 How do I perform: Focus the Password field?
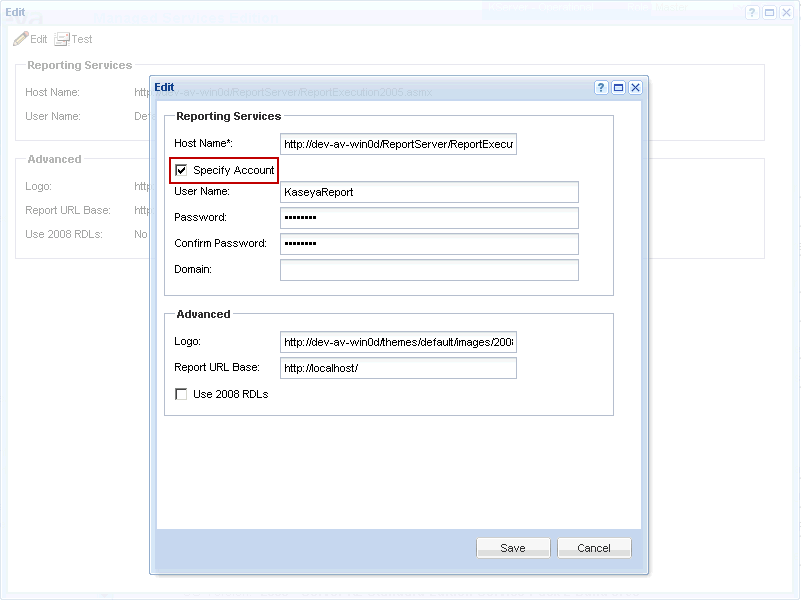click(429, 218)
